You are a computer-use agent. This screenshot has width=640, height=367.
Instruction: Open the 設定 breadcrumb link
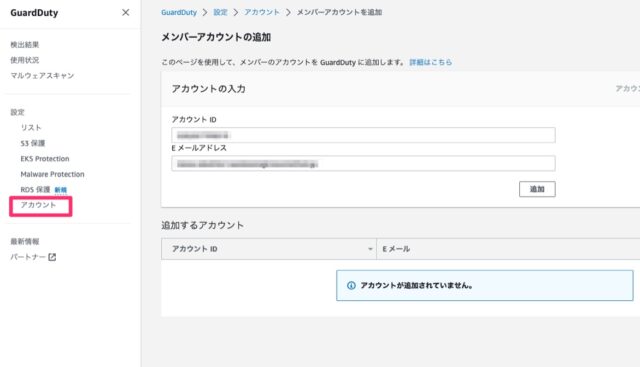coord(220,12)
